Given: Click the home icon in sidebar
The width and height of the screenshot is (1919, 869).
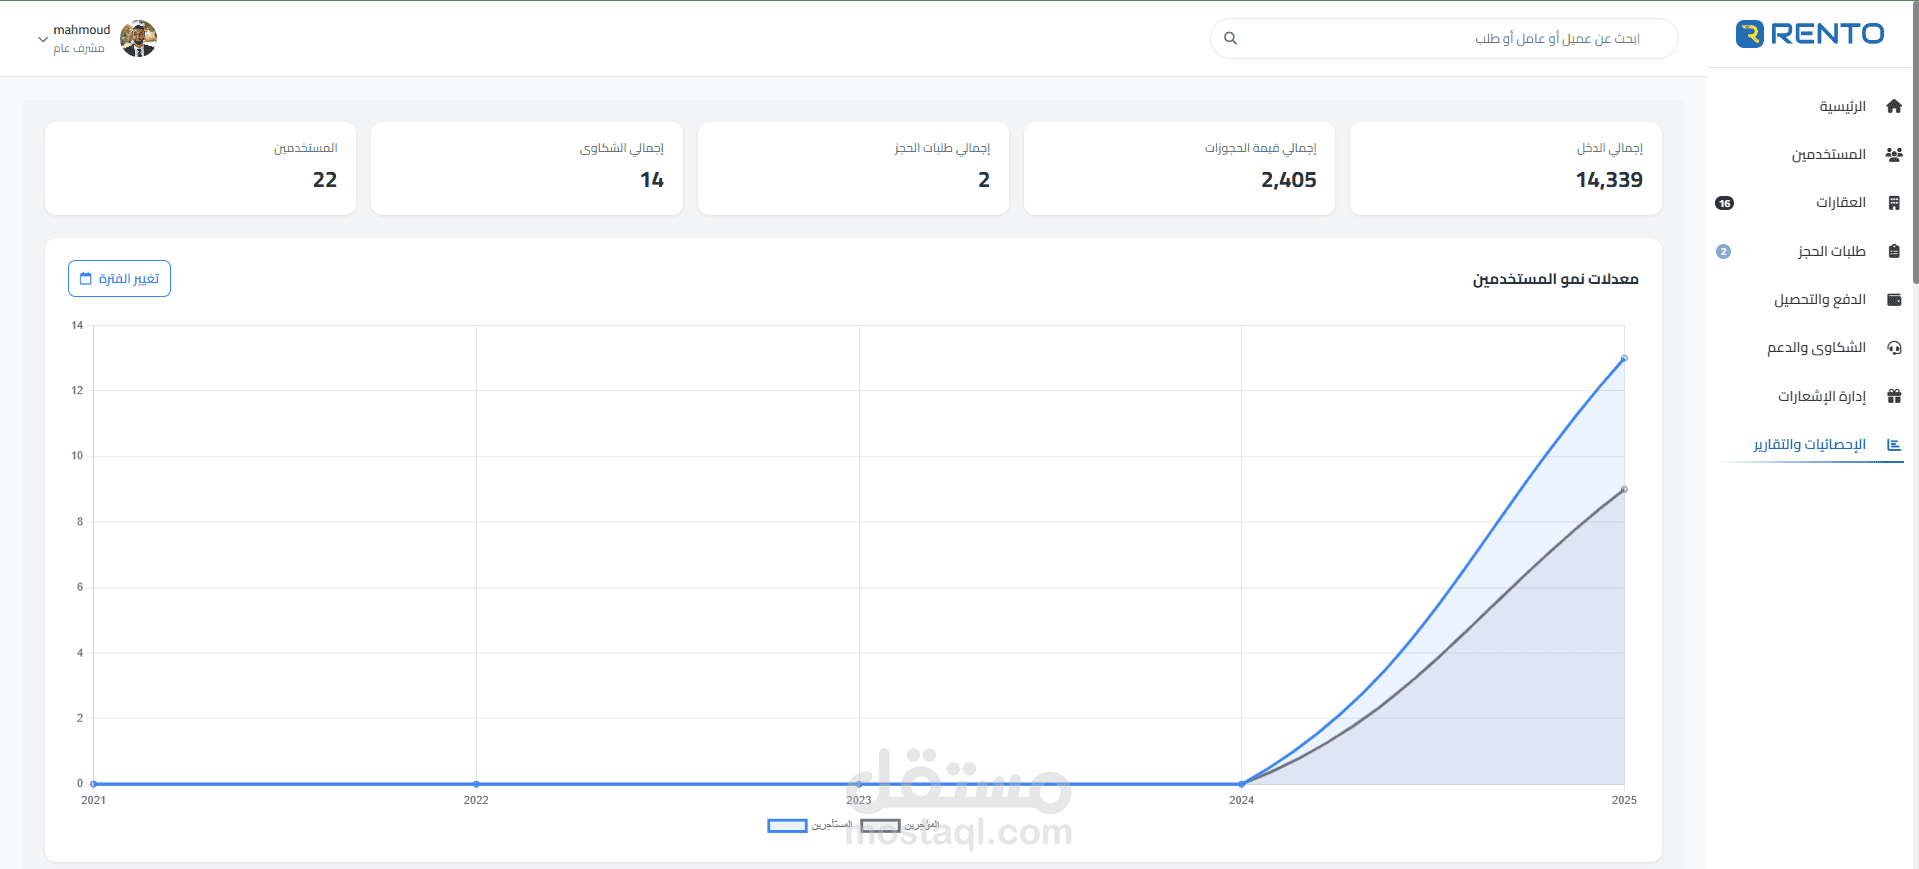Looking at the screenshot, I should (x=1893, y=106).
